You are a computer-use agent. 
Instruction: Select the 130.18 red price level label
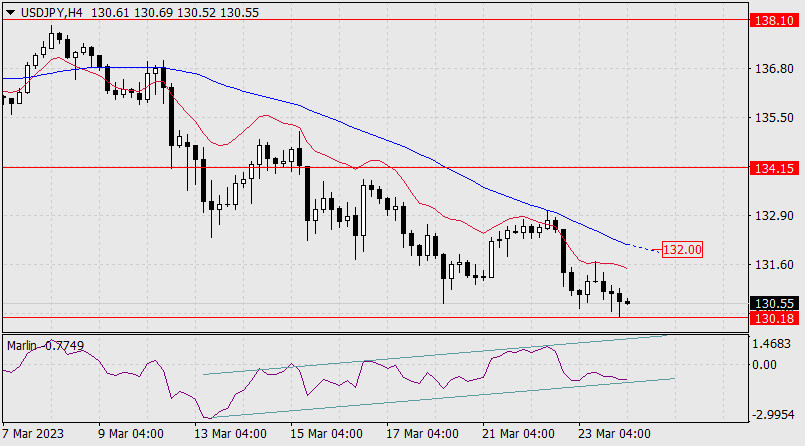click(774, 318)
